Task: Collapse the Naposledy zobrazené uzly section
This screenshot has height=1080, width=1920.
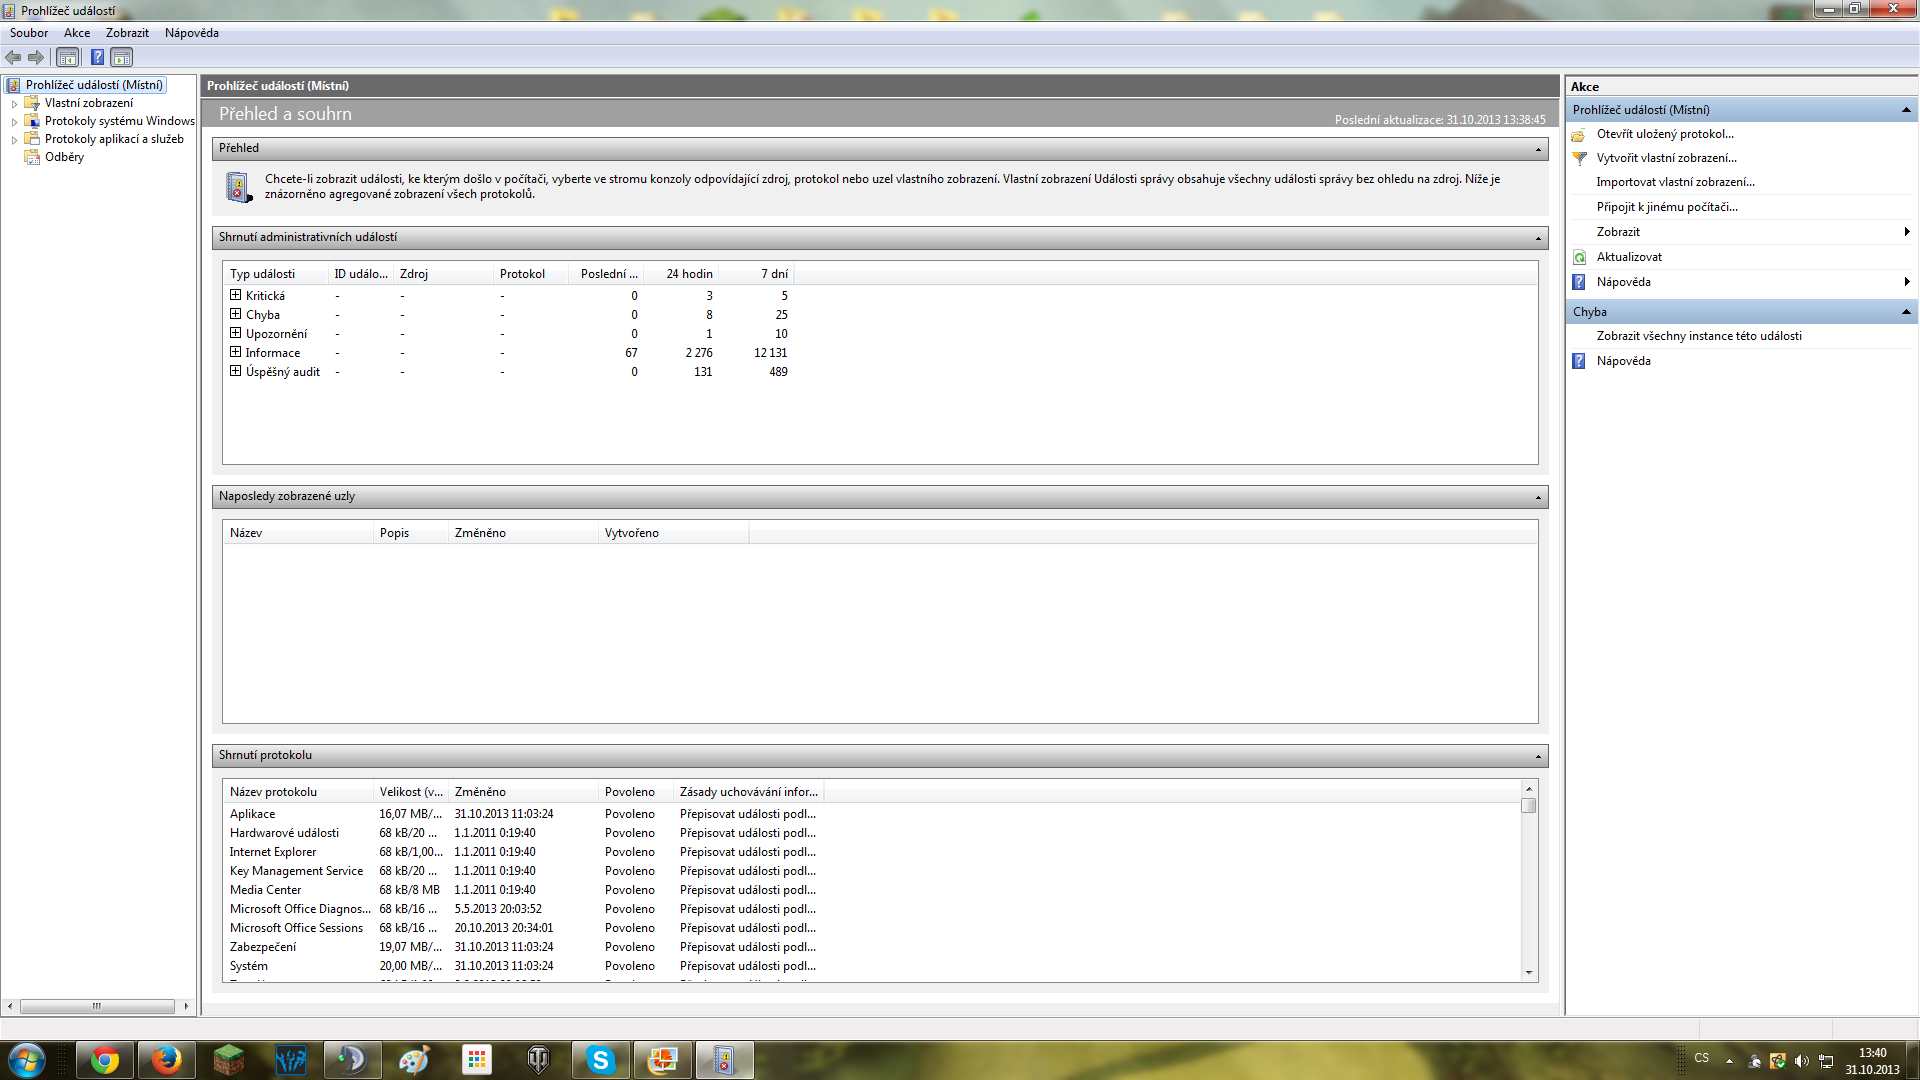Action: [1539, 497]
